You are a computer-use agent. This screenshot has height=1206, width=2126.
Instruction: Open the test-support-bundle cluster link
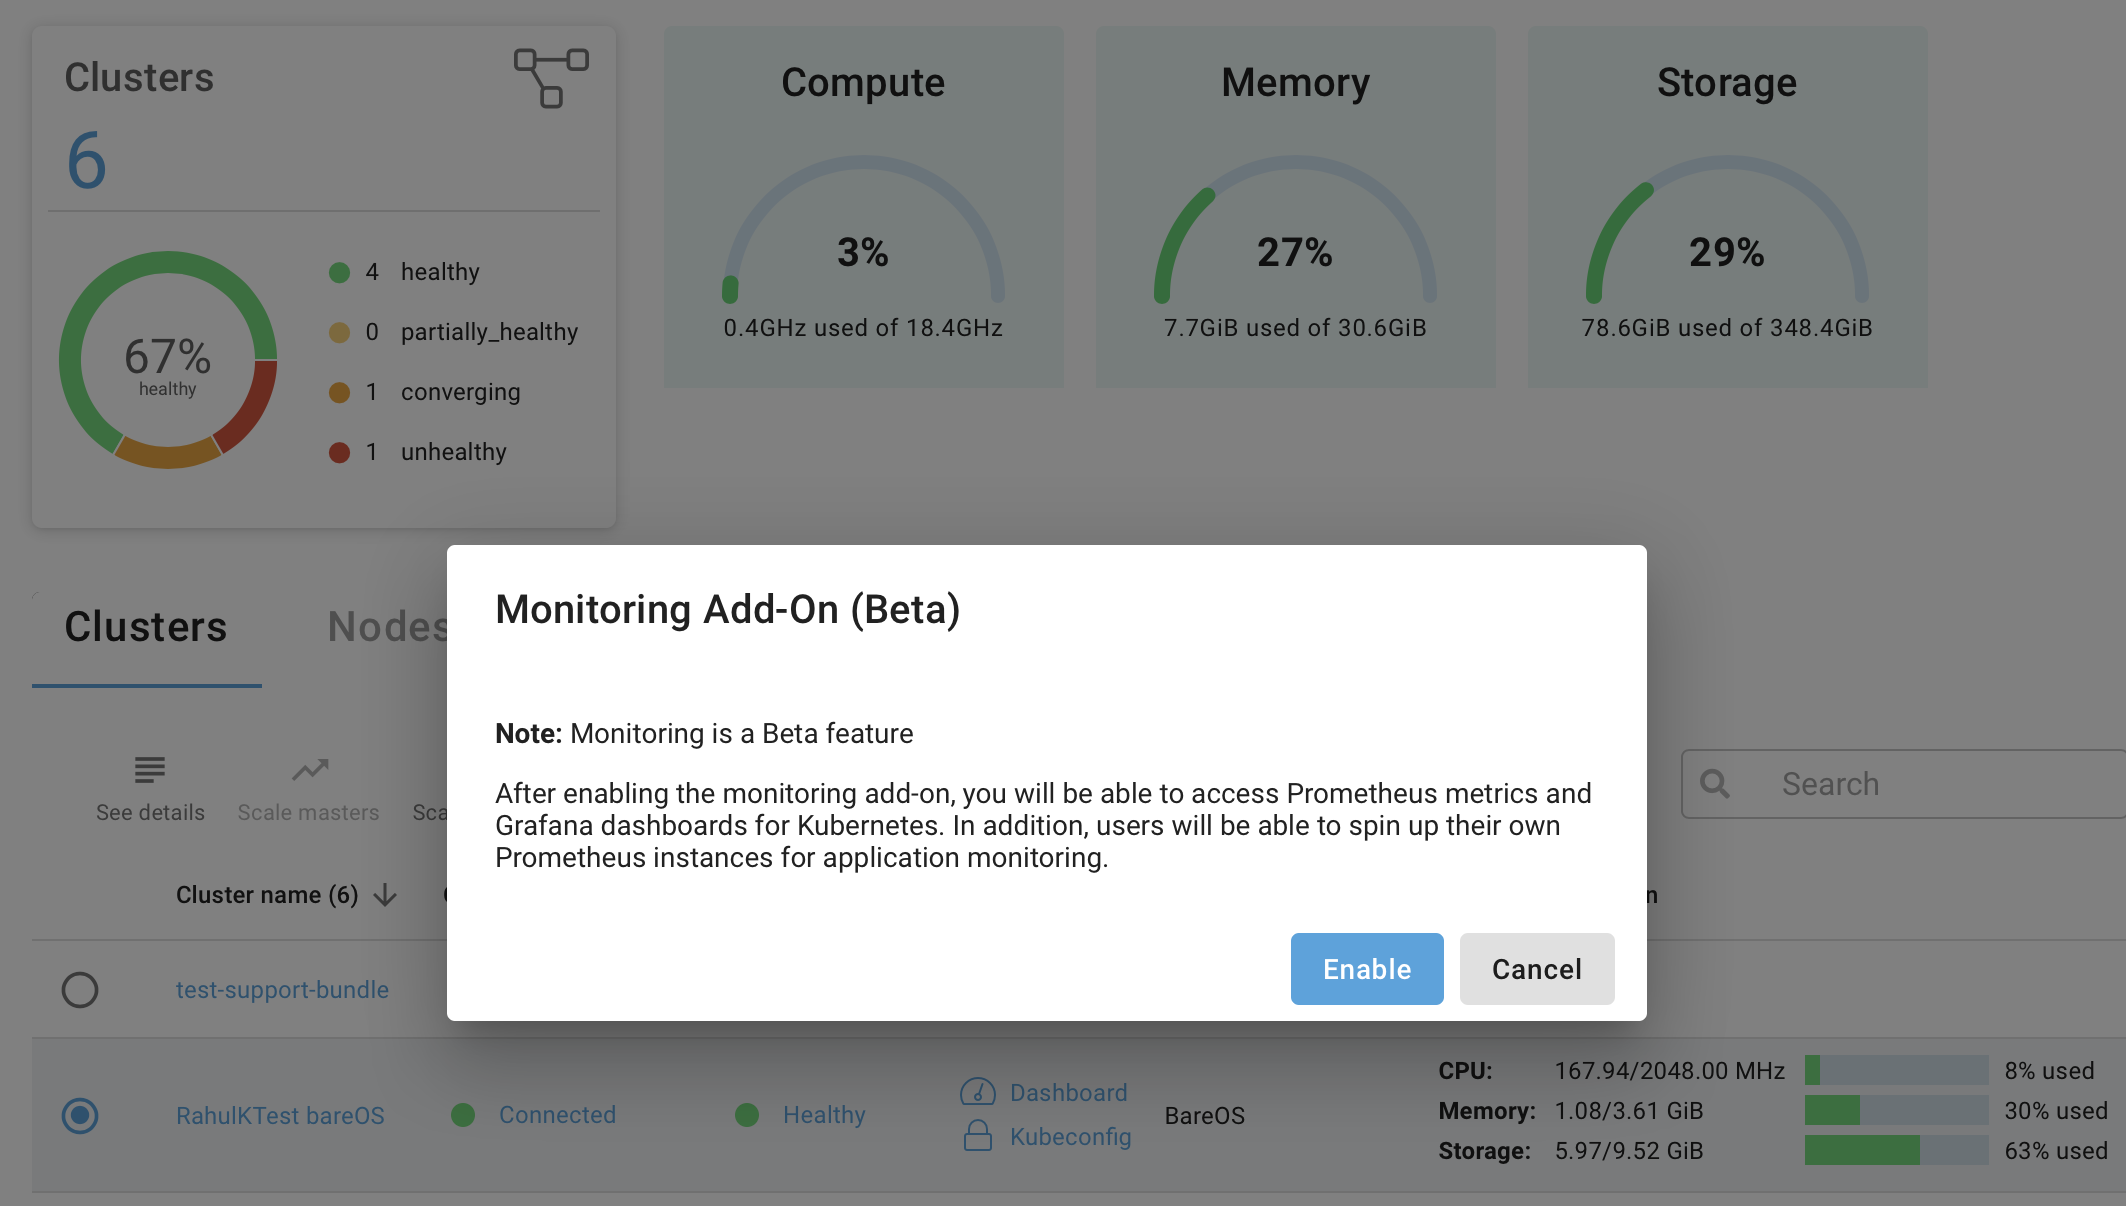click(282, 990)
